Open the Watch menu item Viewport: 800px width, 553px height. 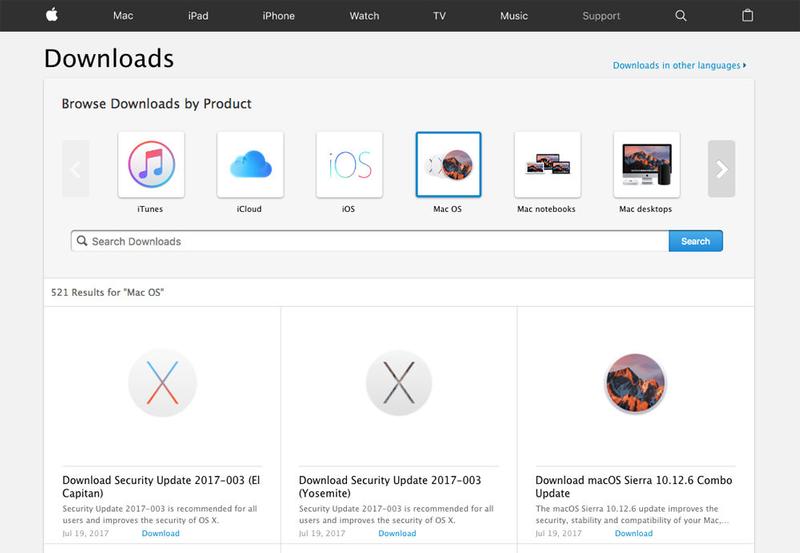[x=364, y=16]
